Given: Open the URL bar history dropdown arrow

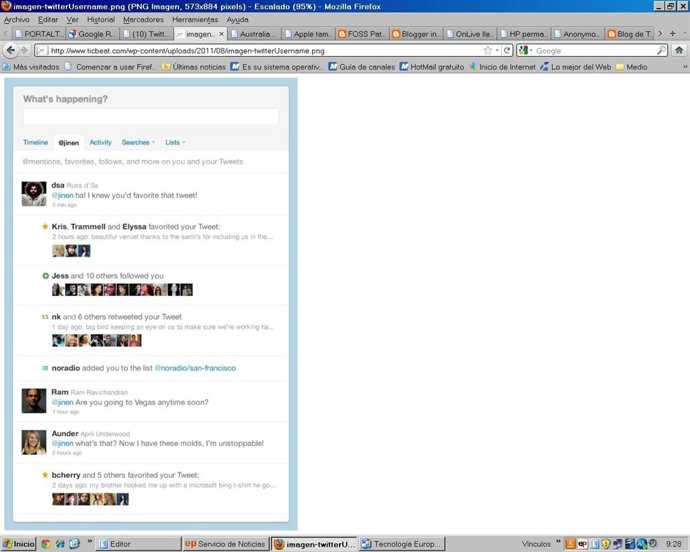Looking at the screenshot, I should coord(498,50).
